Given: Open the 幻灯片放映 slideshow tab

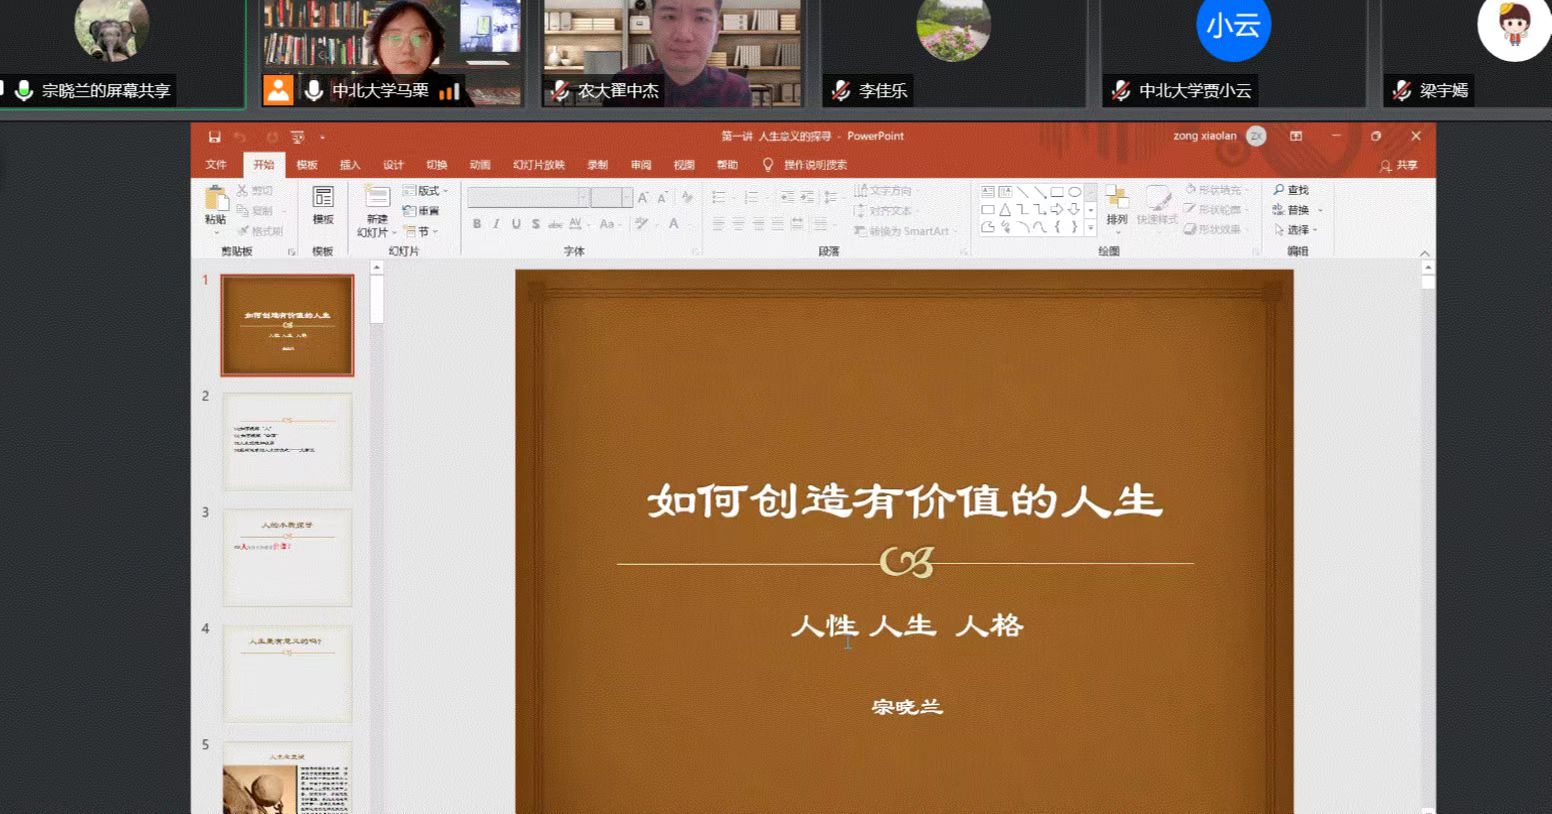Looking at the screenshot, I should [539, 165].
